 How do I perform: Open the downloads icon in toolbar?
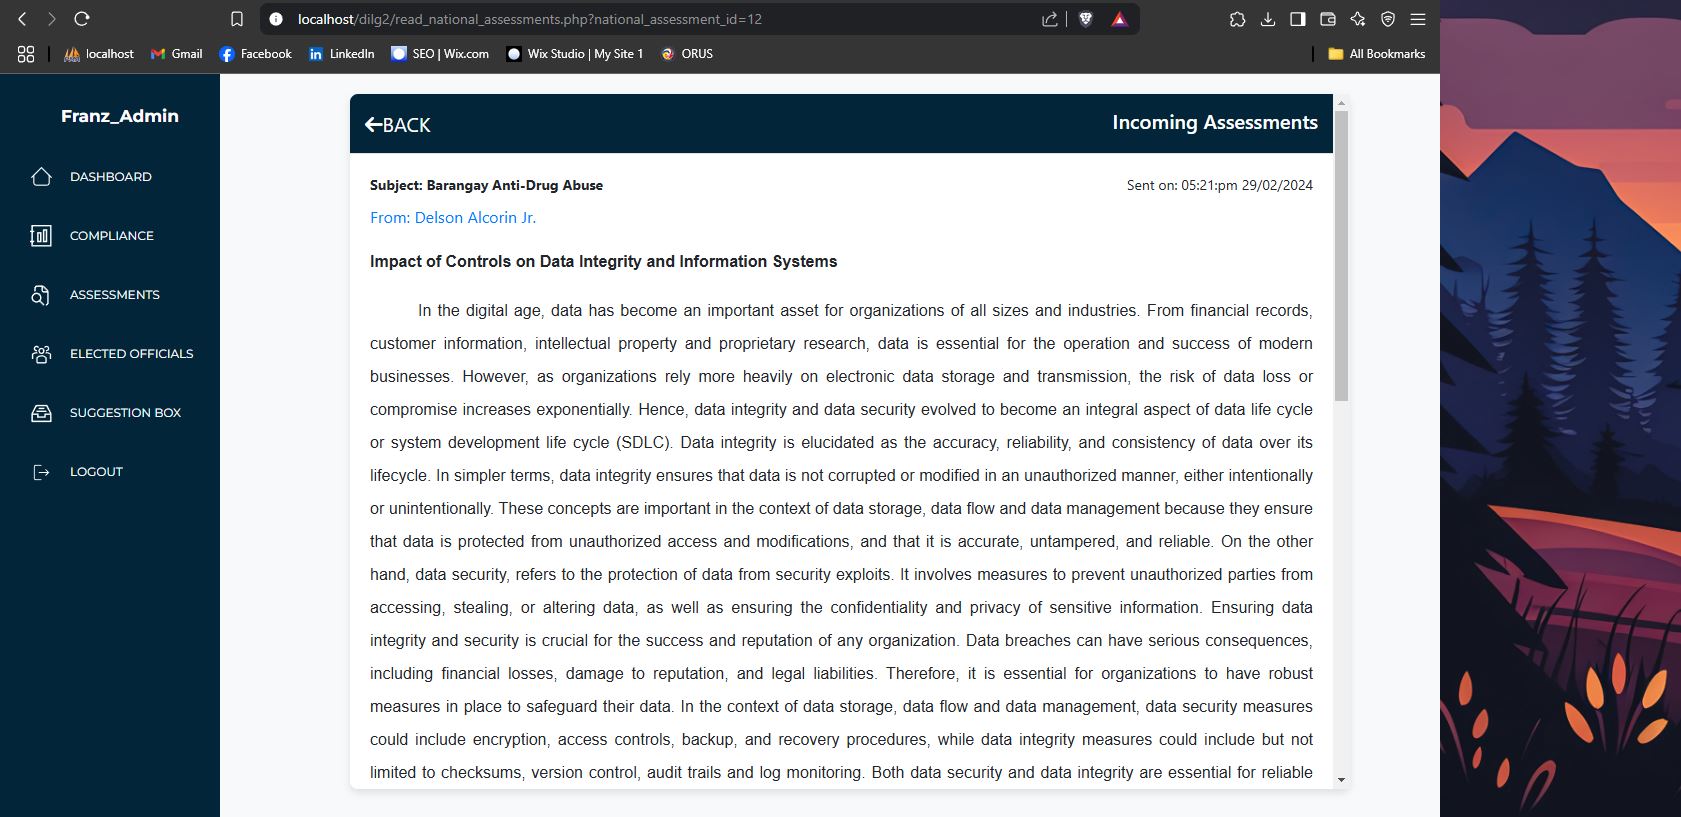point(1267,19)
